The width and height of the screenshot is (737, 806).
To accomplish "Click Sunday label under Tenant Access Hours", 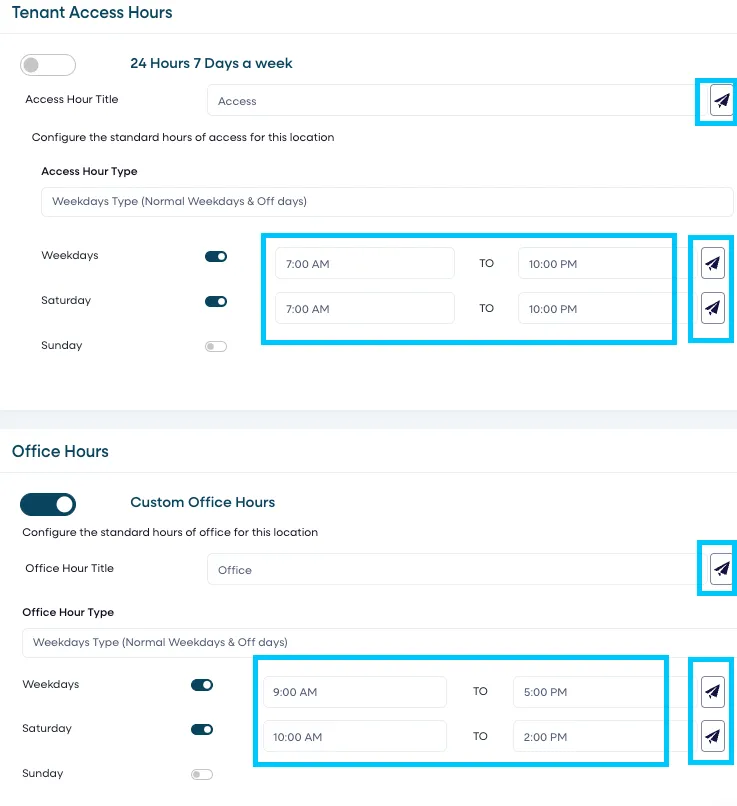I will 62,345.
